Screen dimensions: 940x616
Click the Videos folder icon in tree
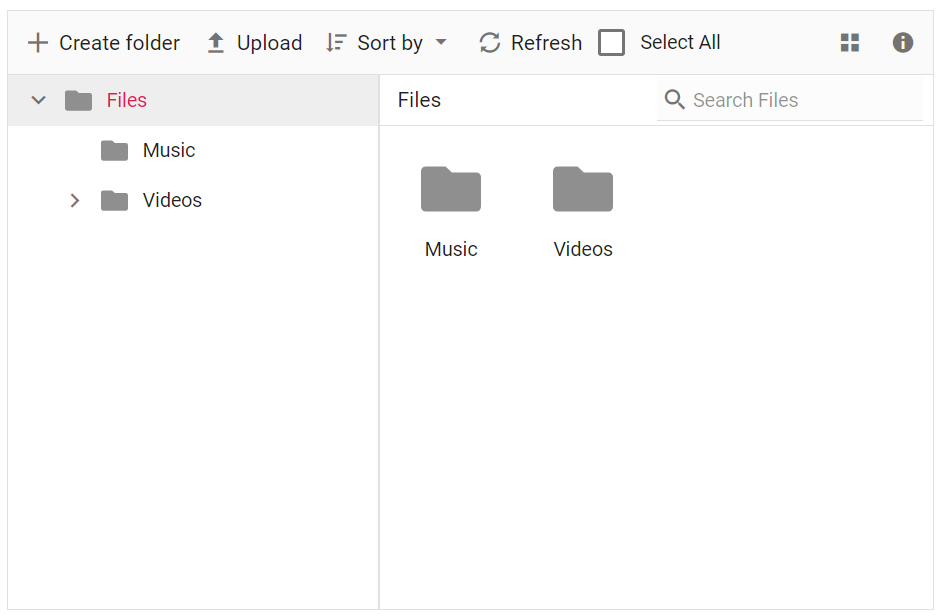(x=115, y=201)
